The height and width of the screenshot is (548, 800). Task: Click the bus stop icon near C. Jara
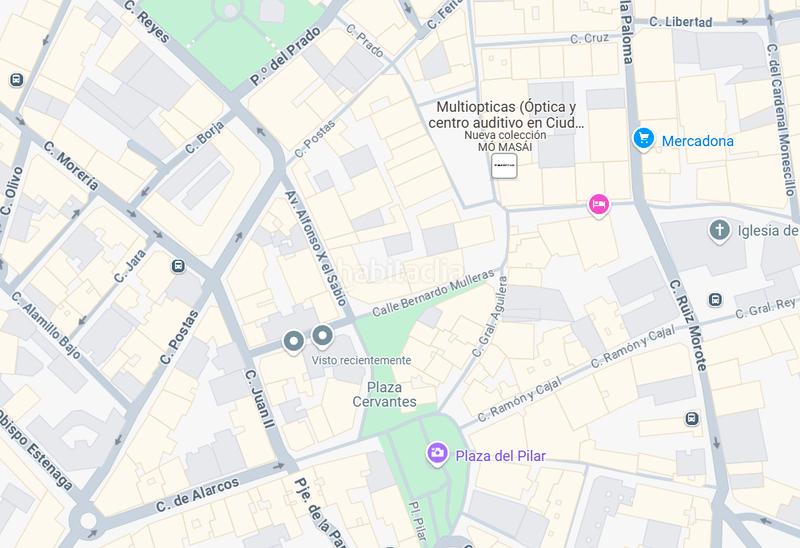(x=178, y=266)
